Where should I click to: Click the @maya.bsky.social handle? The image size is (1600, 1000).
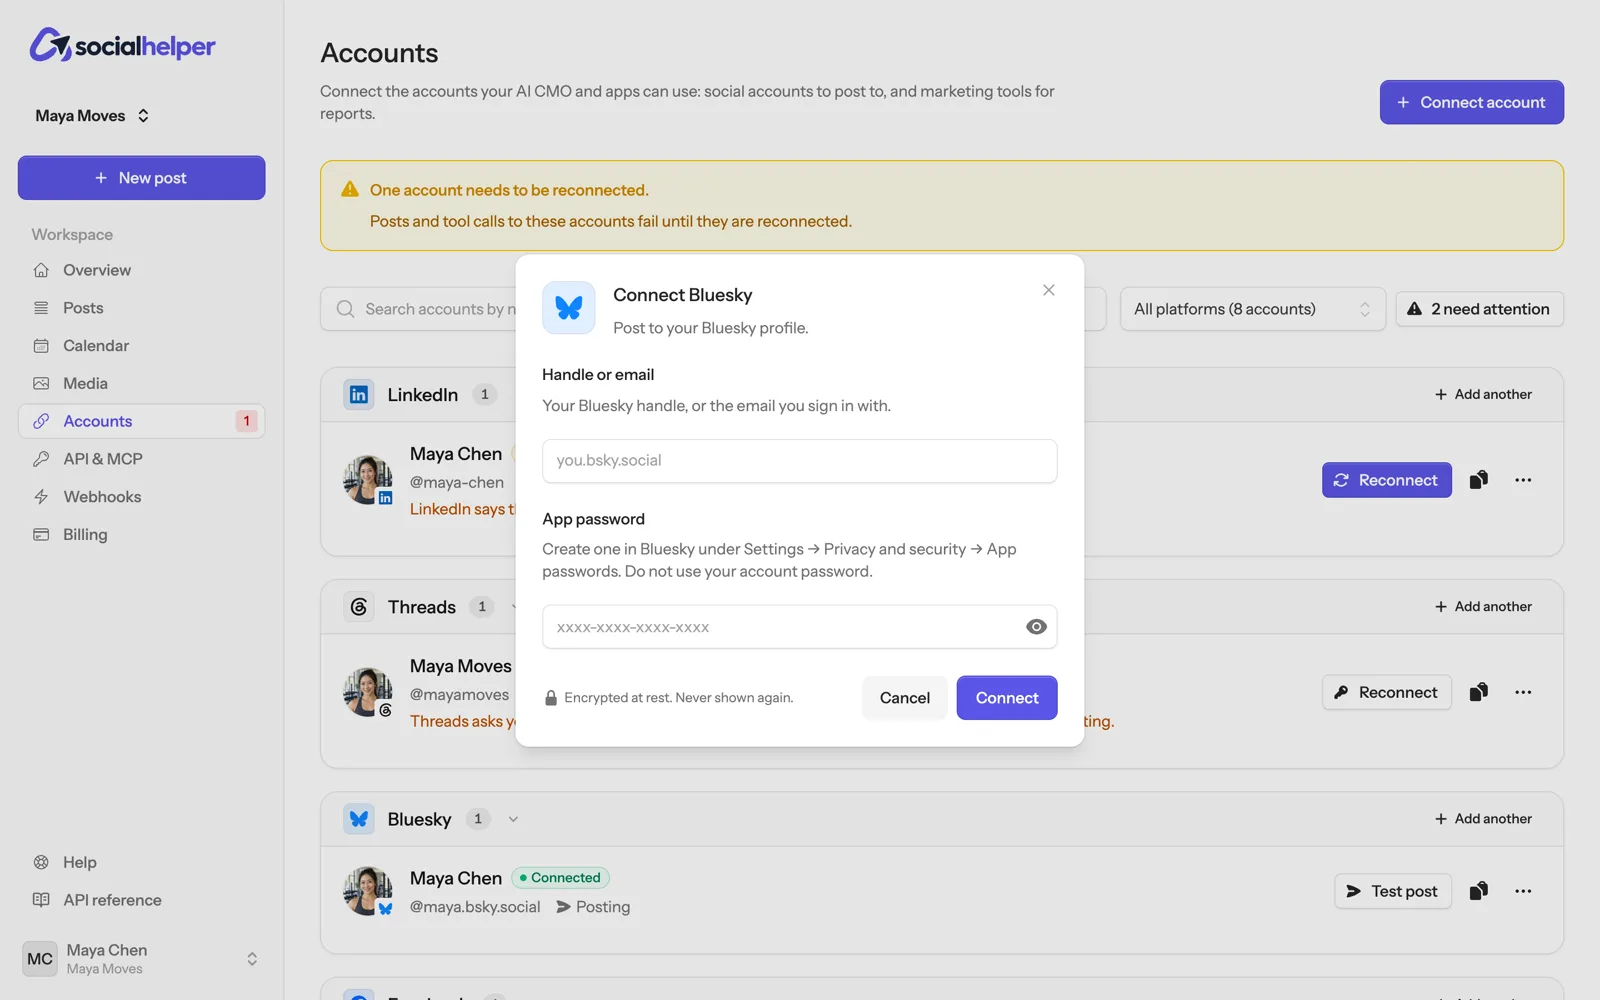tap(475, 907)
